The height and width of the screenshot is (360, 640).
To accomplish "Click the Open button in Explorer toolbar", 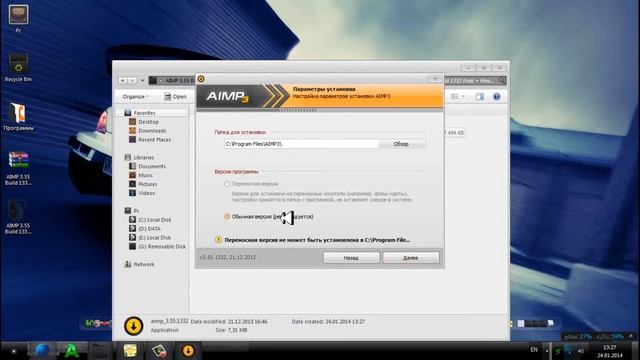I will pos(176,97).
